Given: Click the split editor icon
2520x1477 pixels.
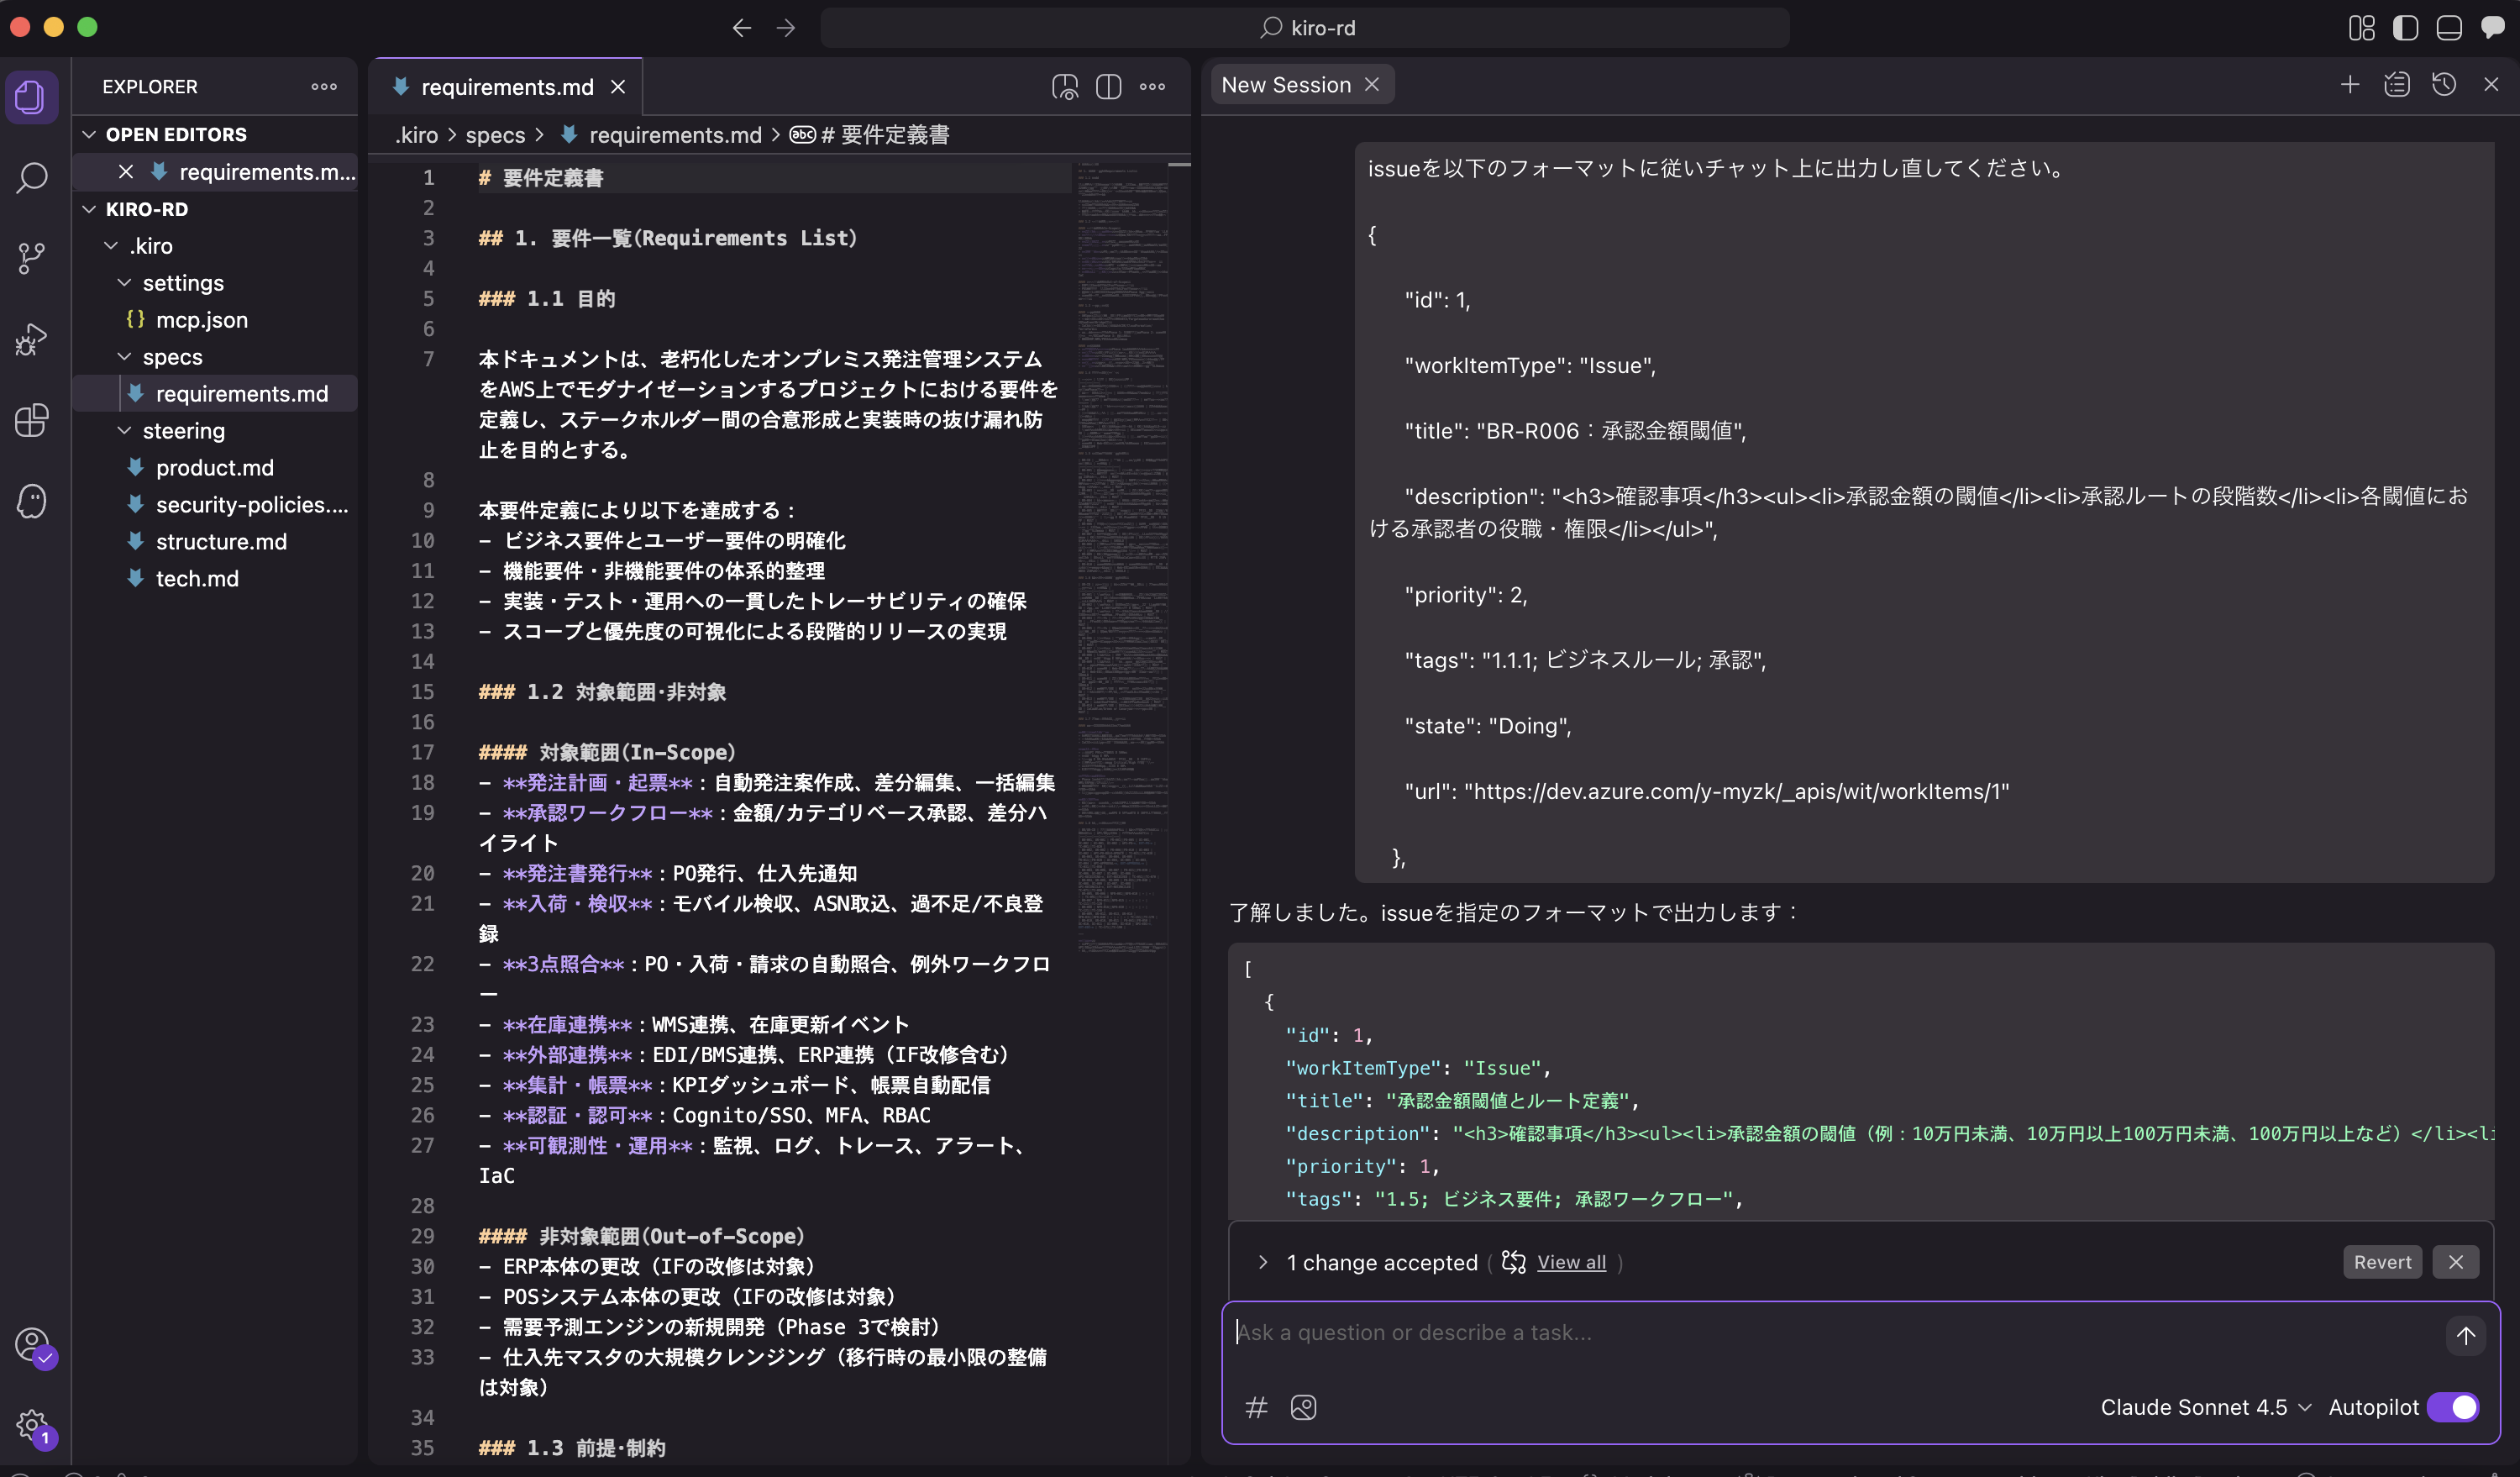Looking at the screenshot, I should tap(1108, 87).
